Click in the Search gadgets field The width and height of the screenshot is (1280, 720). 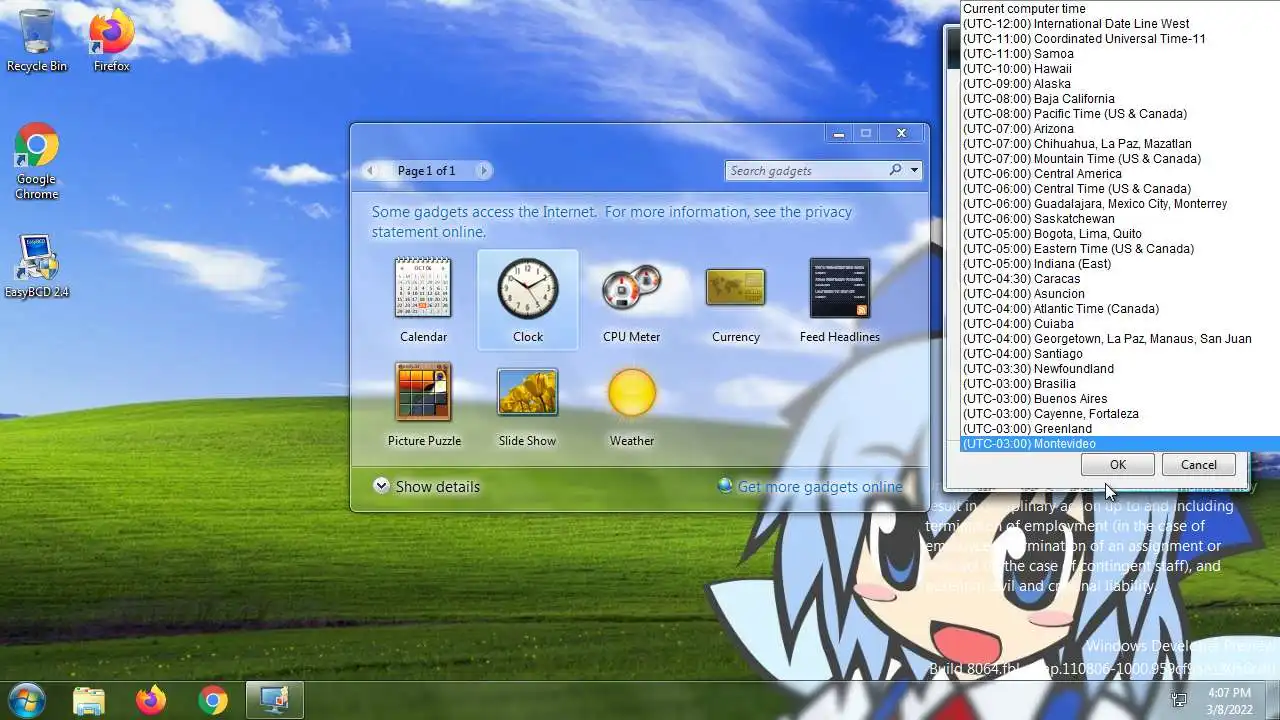tap(807, 170)
